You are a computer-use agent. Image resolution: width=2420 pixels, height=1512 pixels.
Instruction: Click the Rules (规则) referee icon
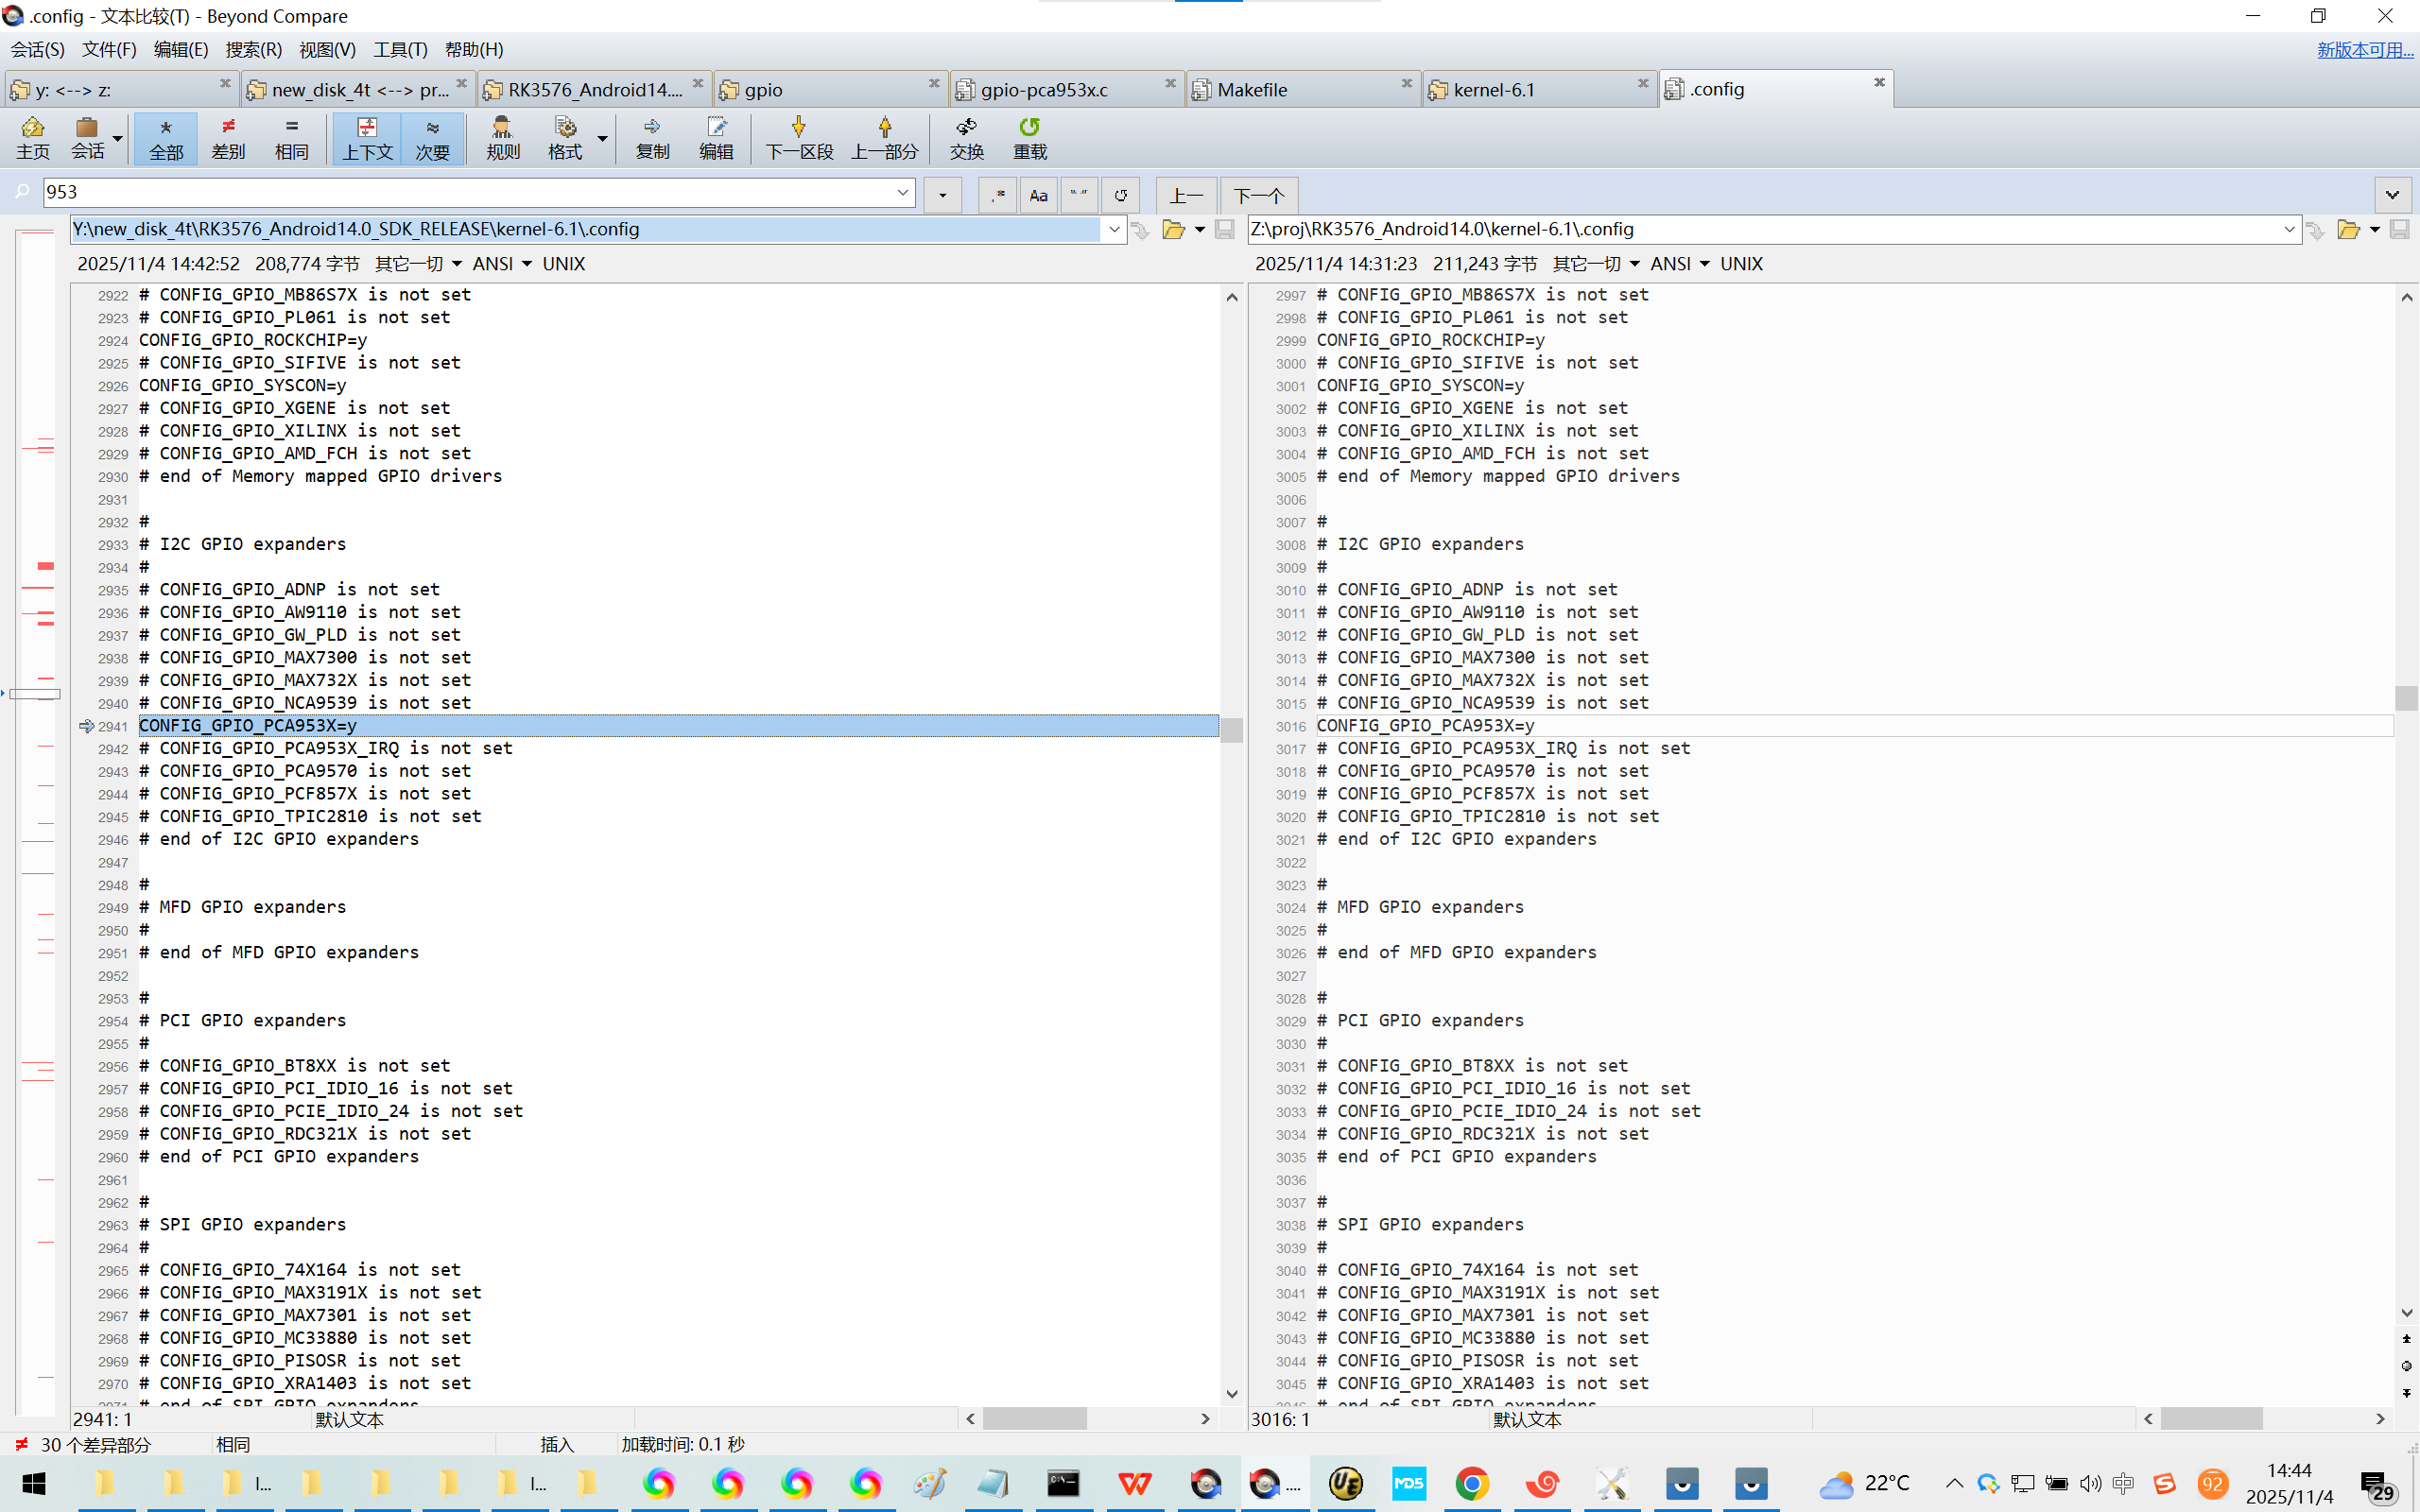(x=502, y=137)
